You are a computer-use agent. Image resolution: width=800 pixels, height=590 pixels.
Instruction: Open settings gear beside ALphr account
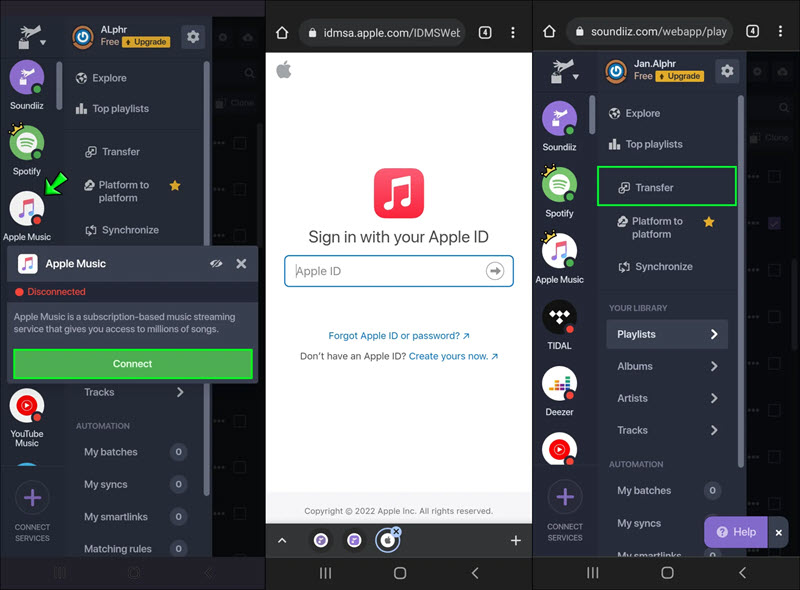tap(193, 37)
